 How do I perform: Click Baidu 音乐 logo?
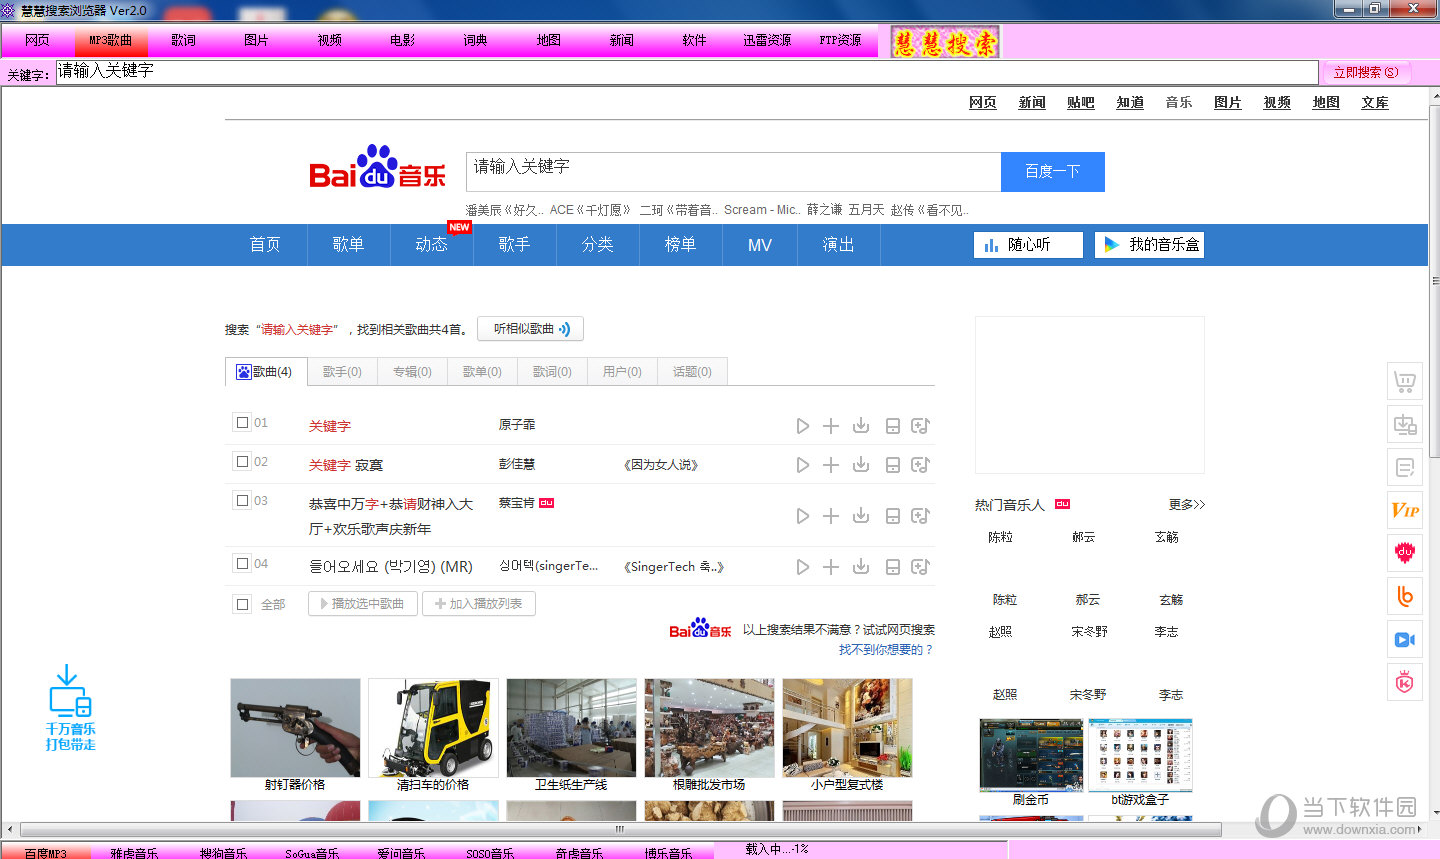coord(377,168)
